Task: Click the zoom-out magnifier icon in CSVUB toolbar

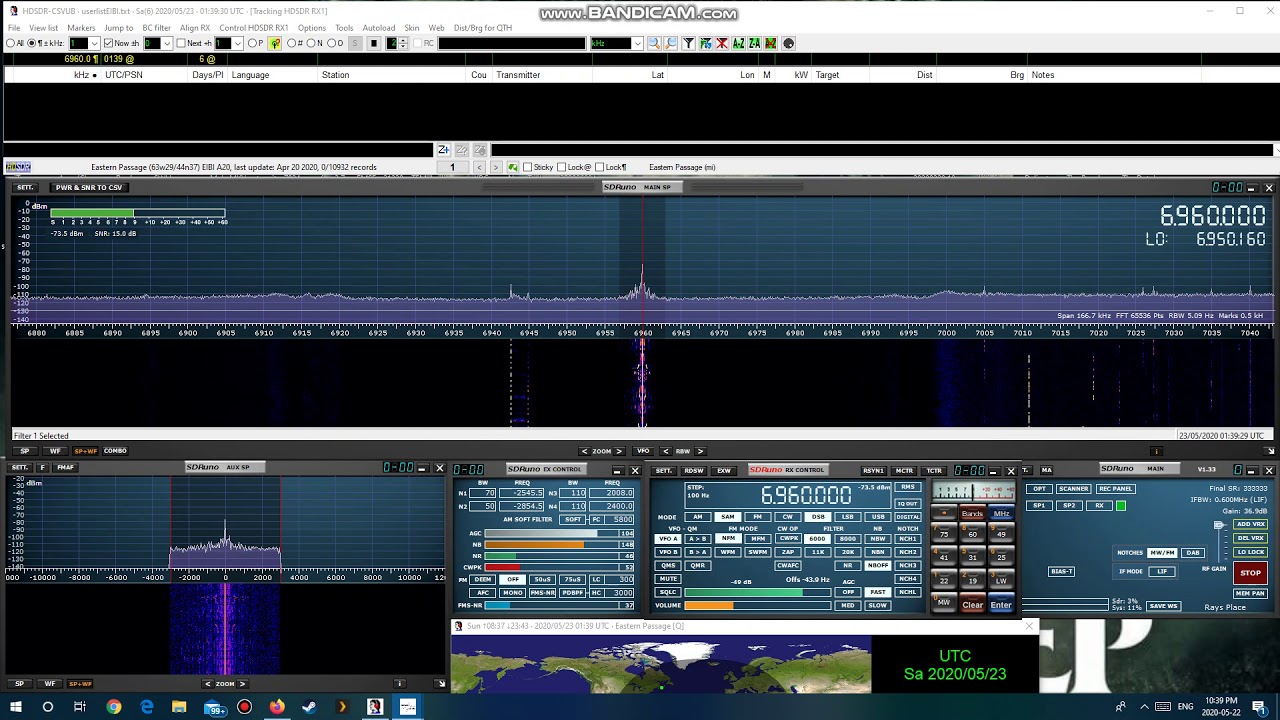Action: point(671,43)
